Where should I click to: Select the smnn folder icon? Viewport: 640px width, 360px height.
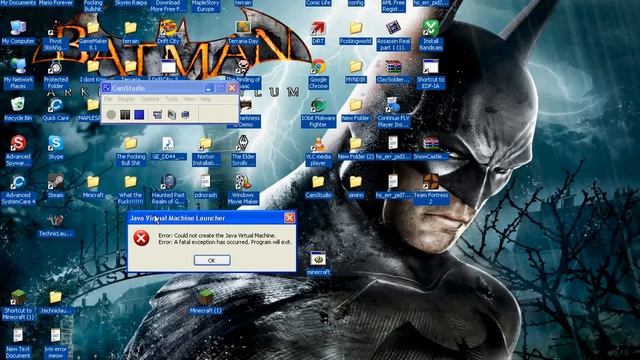pos(356,186)
